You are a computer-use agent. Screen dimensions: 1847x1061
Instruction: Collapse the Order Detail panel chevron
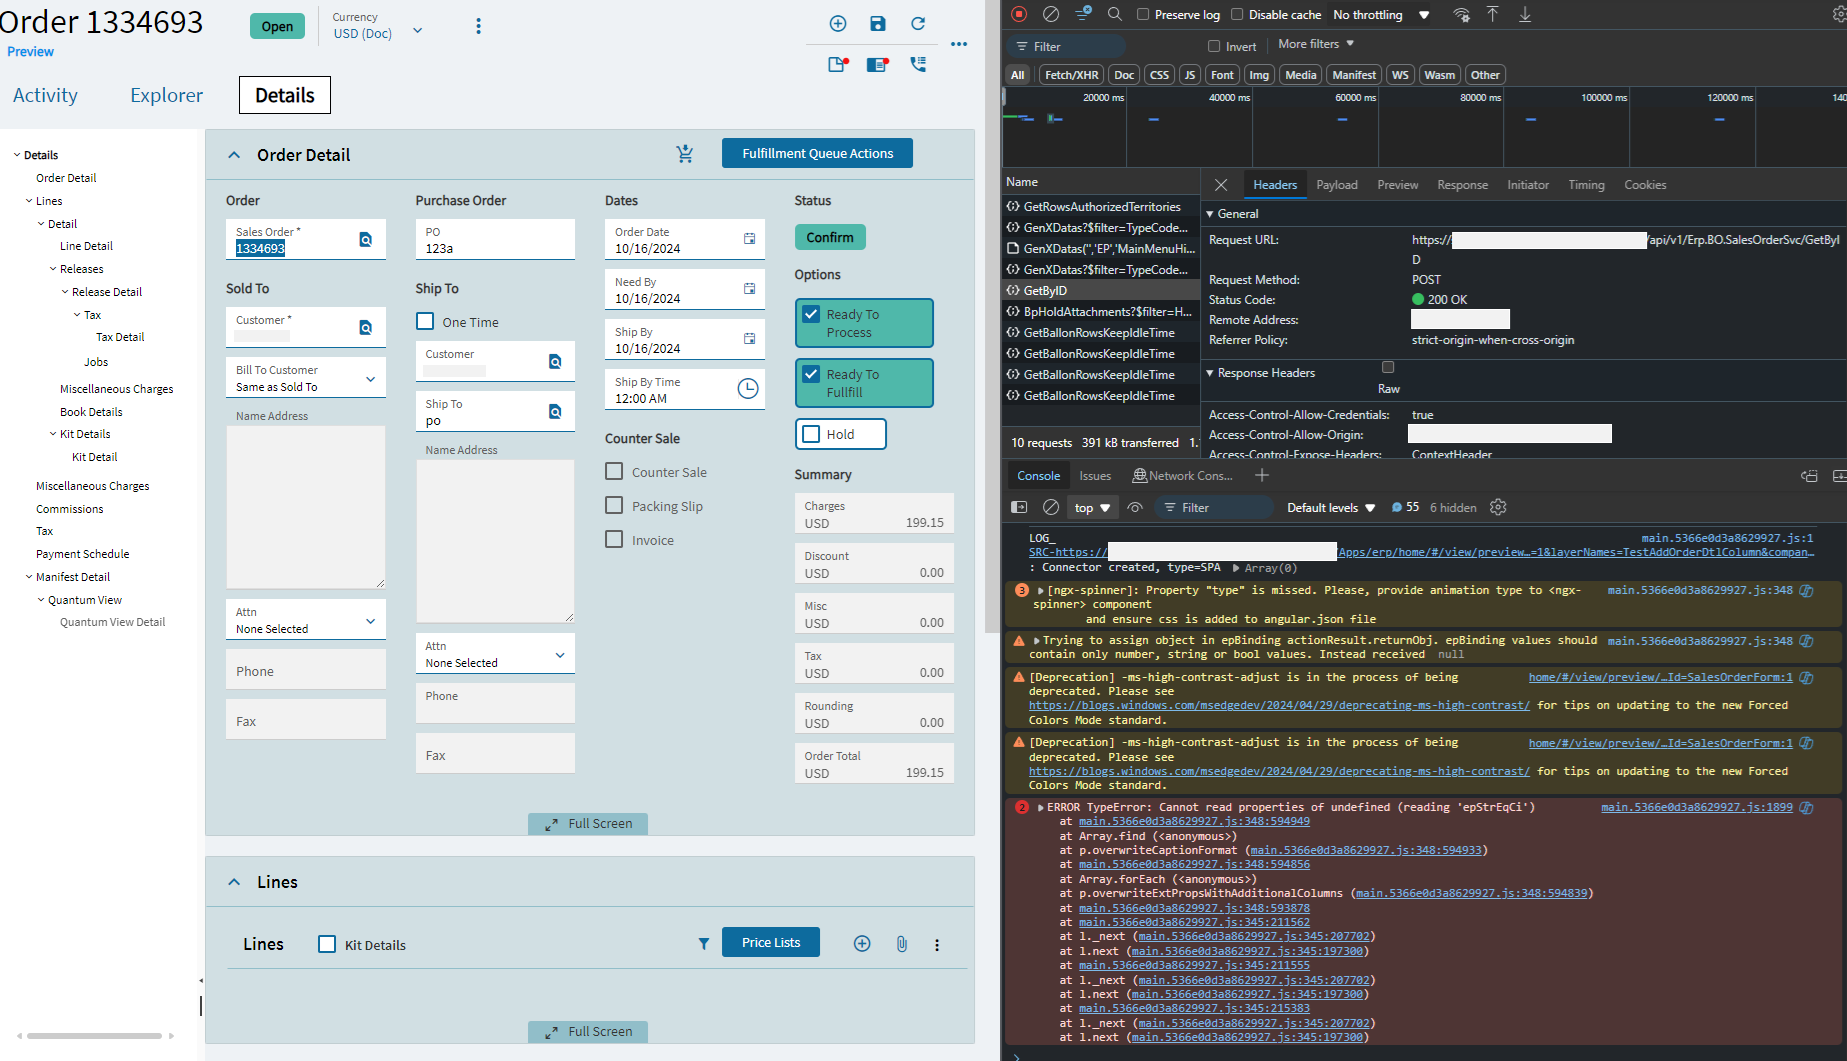coord(234,155)
